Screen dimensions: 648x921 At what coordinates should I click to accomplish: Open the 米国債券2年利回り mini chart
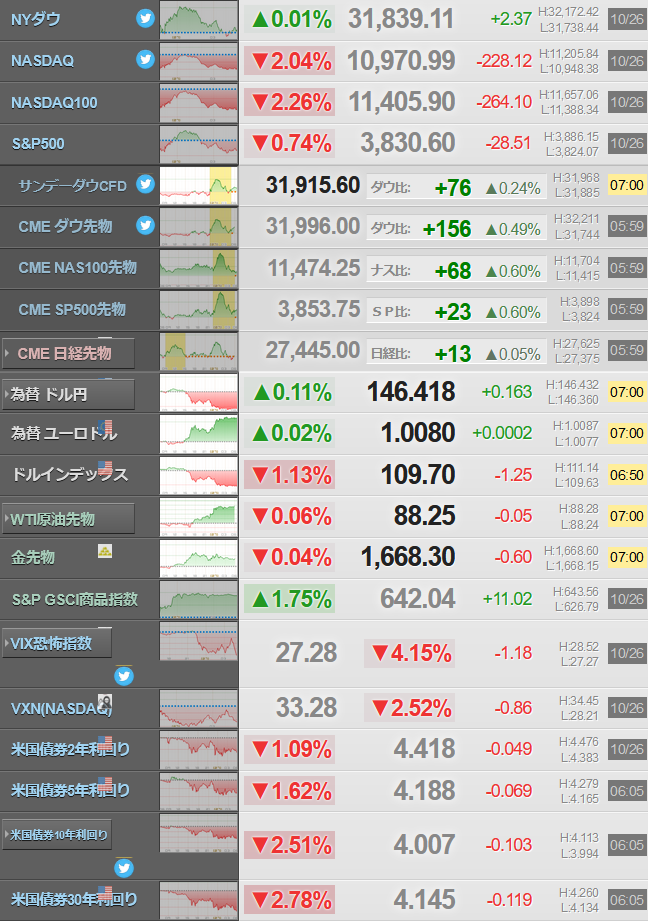click(x=199, y=751)
